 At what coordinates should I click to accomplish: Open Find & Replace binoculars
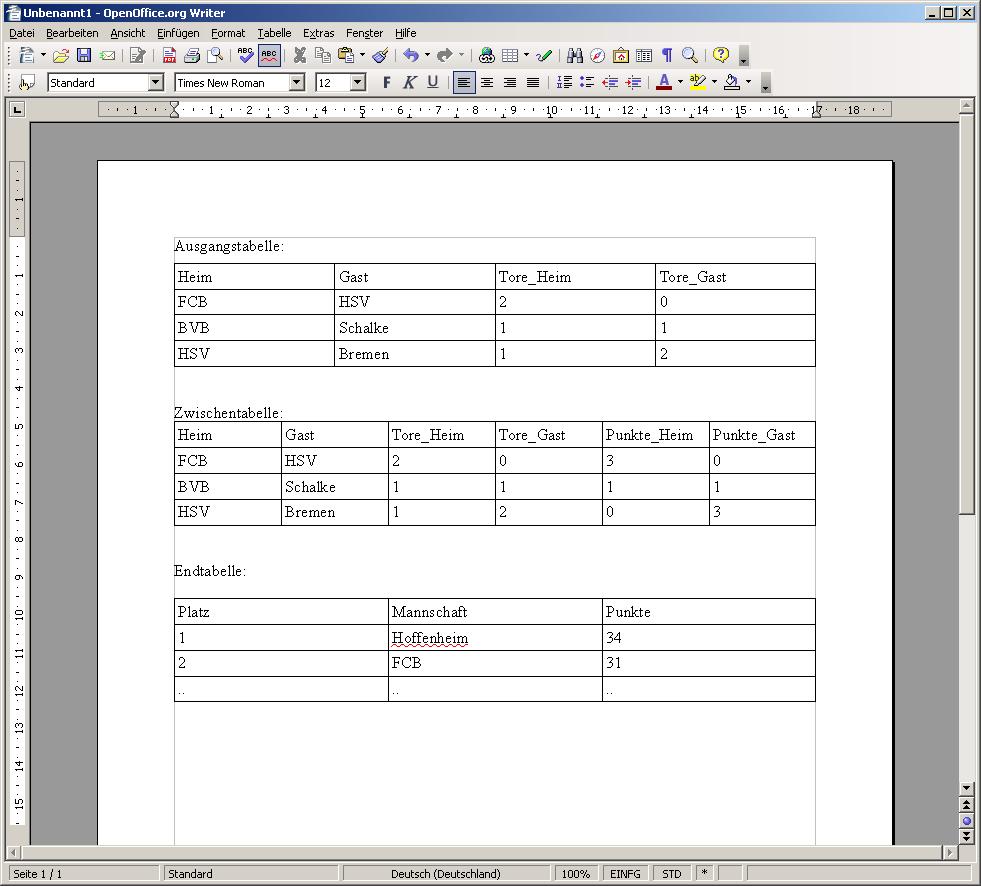(x=574, y=56)
